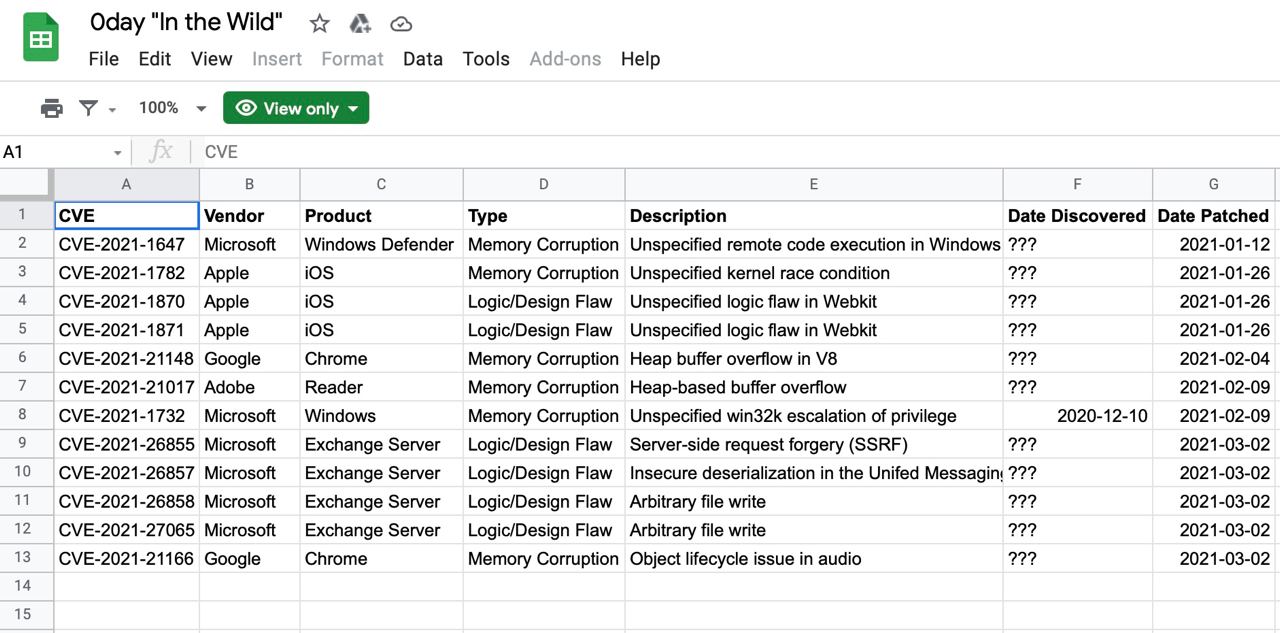
Task: Click the spreadsheet title text
Action: point(186,22)
